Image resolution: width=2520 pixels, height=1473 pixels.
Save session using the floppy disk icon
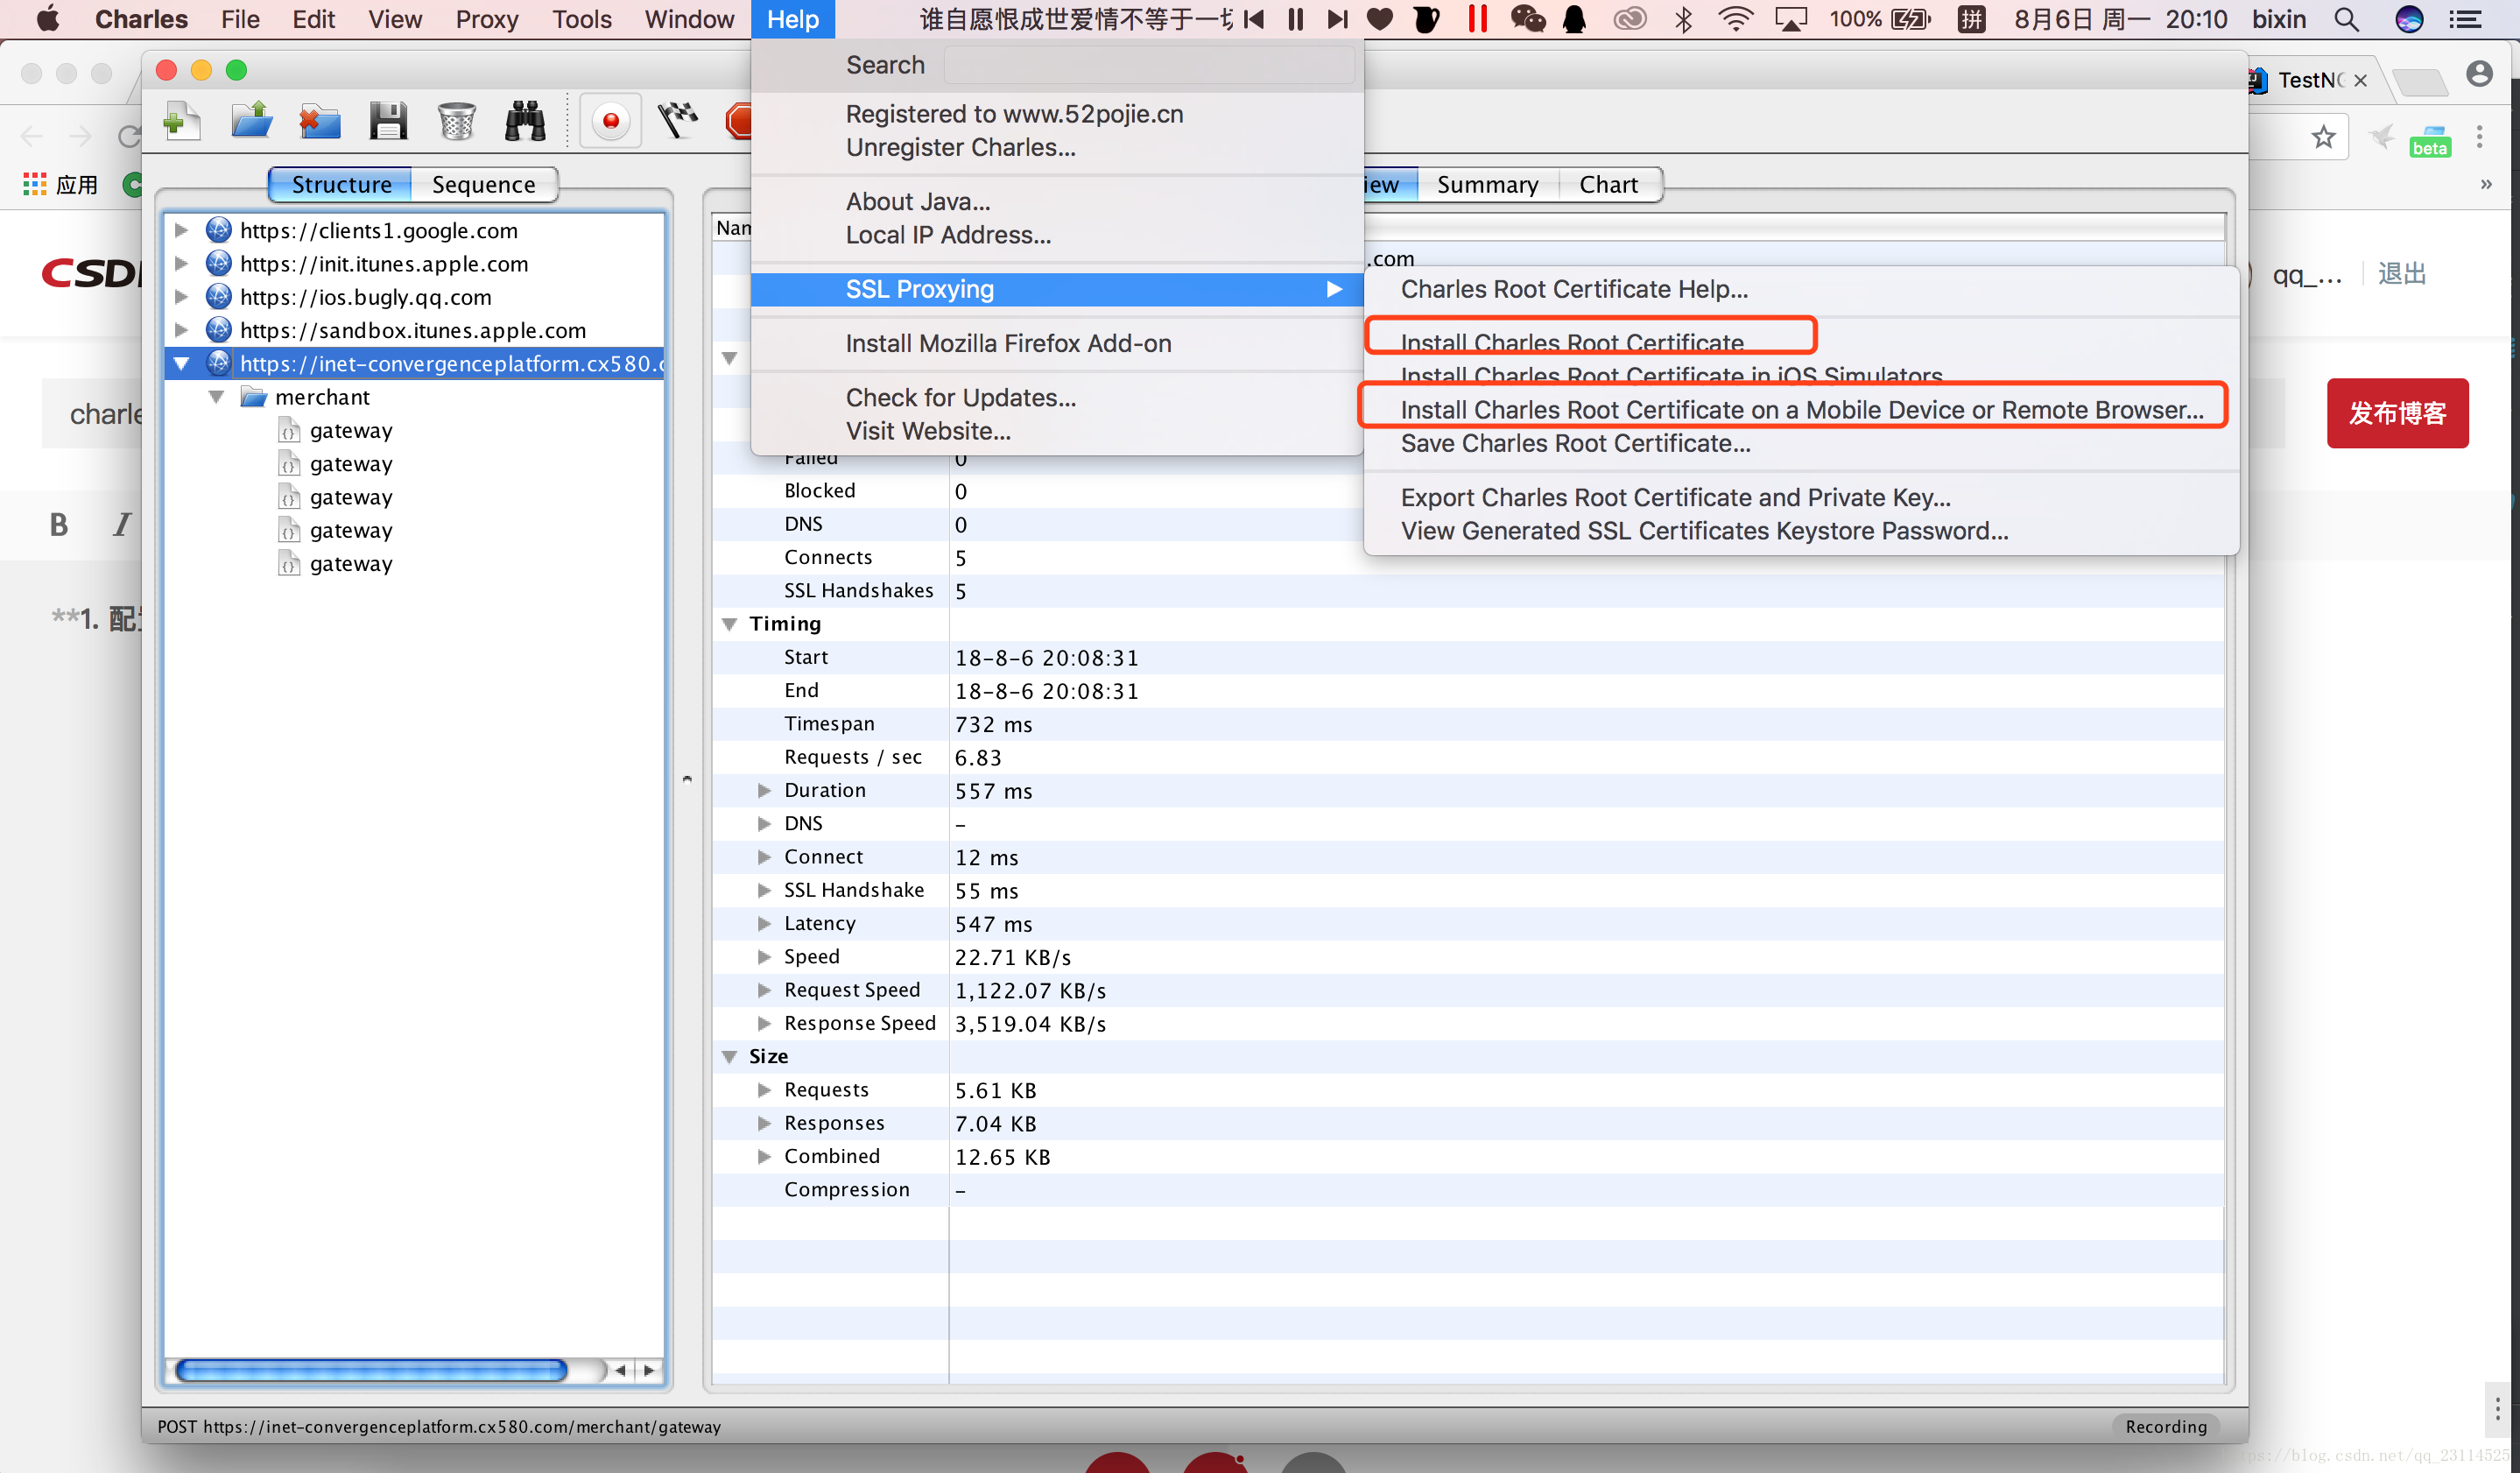(388, 121)
